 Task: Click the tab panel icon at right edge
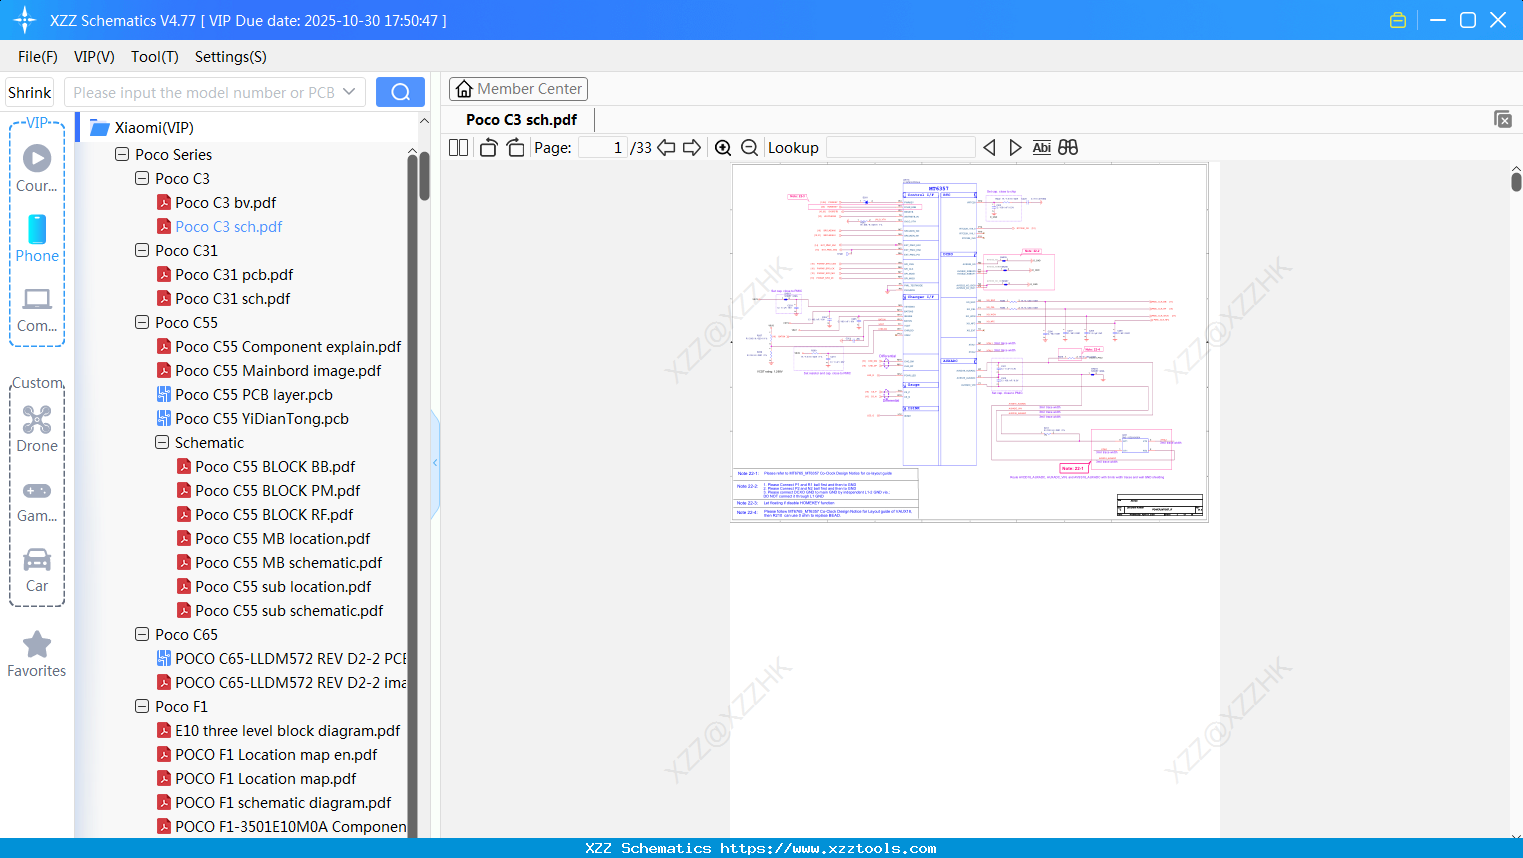tap(1503, 119)
